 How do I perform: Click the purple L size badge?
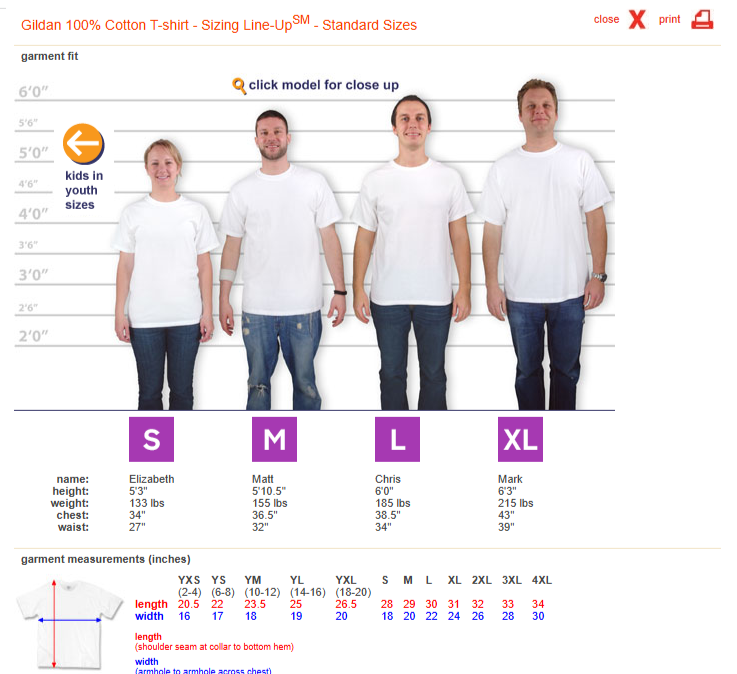coord(397,439)
